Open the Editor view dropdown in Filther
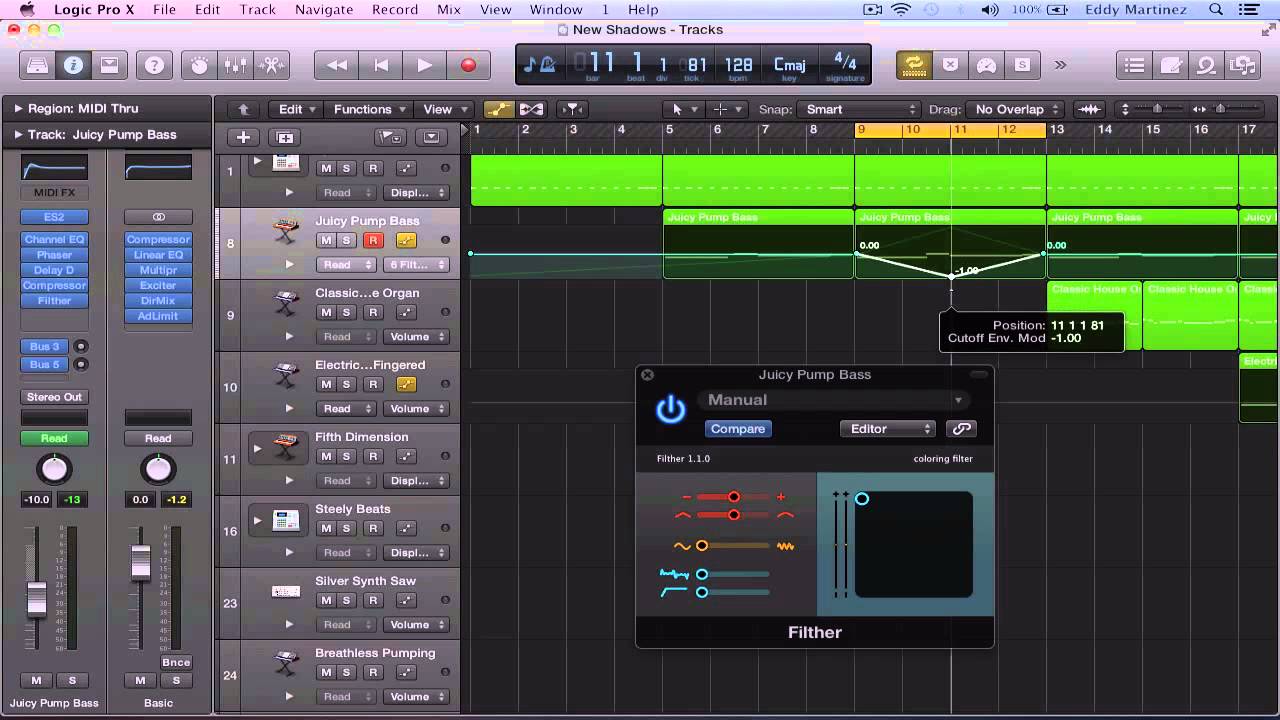This screenshot has width=1280, height=720. click(887, 429)
